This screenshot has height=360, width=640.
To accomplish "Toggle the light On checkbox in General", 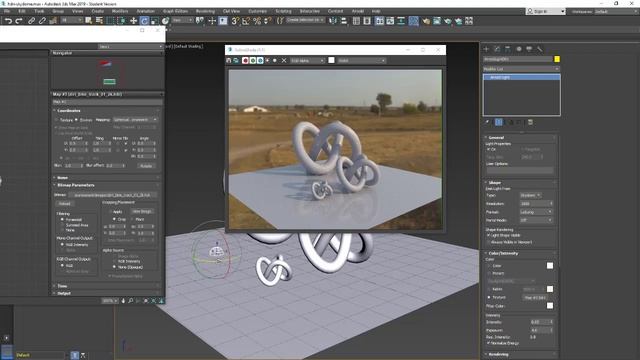I will (x=489, y=149).
